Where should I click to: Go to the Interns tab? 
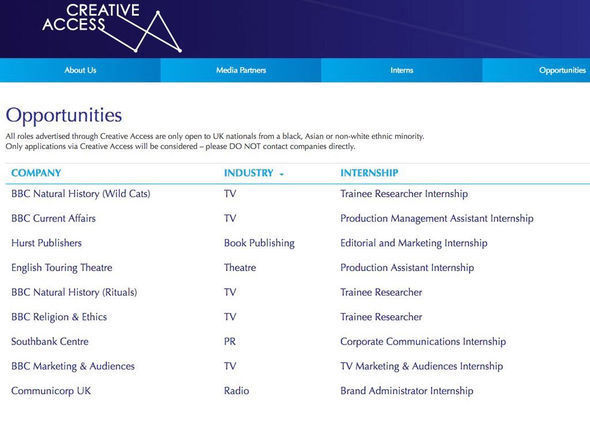point(401,70)
